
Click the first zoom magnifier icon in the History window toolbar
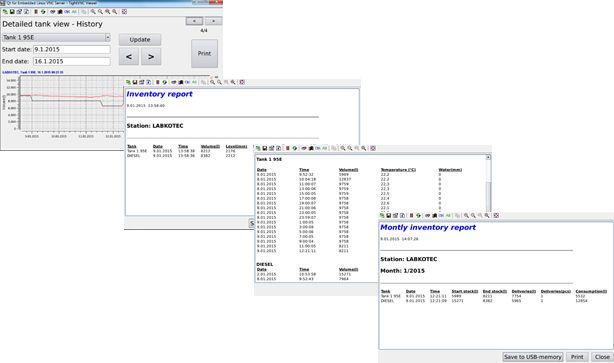tap(93, 12)
